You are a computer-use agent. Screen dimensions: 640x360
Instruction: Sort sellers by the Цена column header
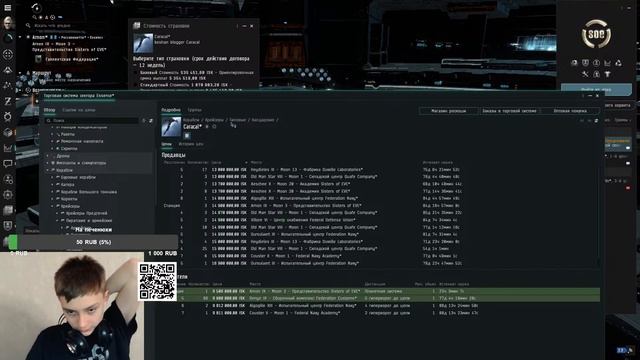click(x=216, y=162)
